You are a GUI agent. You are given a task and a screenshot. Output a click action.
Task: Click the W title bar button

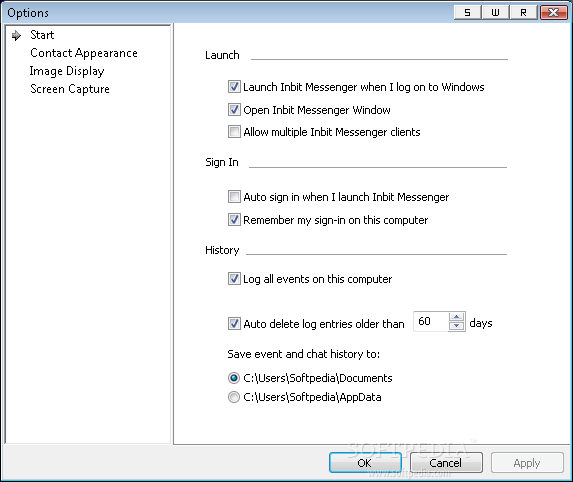pyautogui.click(x=495, y=12)
